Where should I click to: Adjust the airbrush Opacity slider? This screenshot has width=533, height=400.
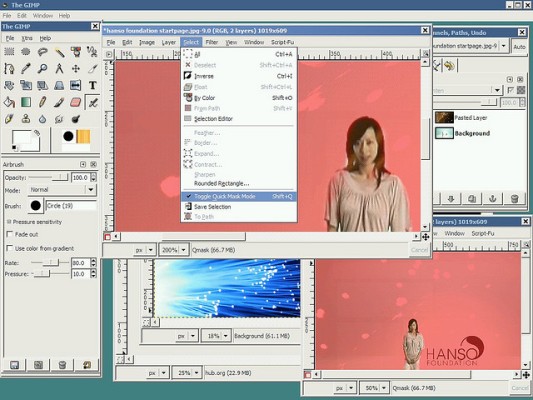(49, 177)
